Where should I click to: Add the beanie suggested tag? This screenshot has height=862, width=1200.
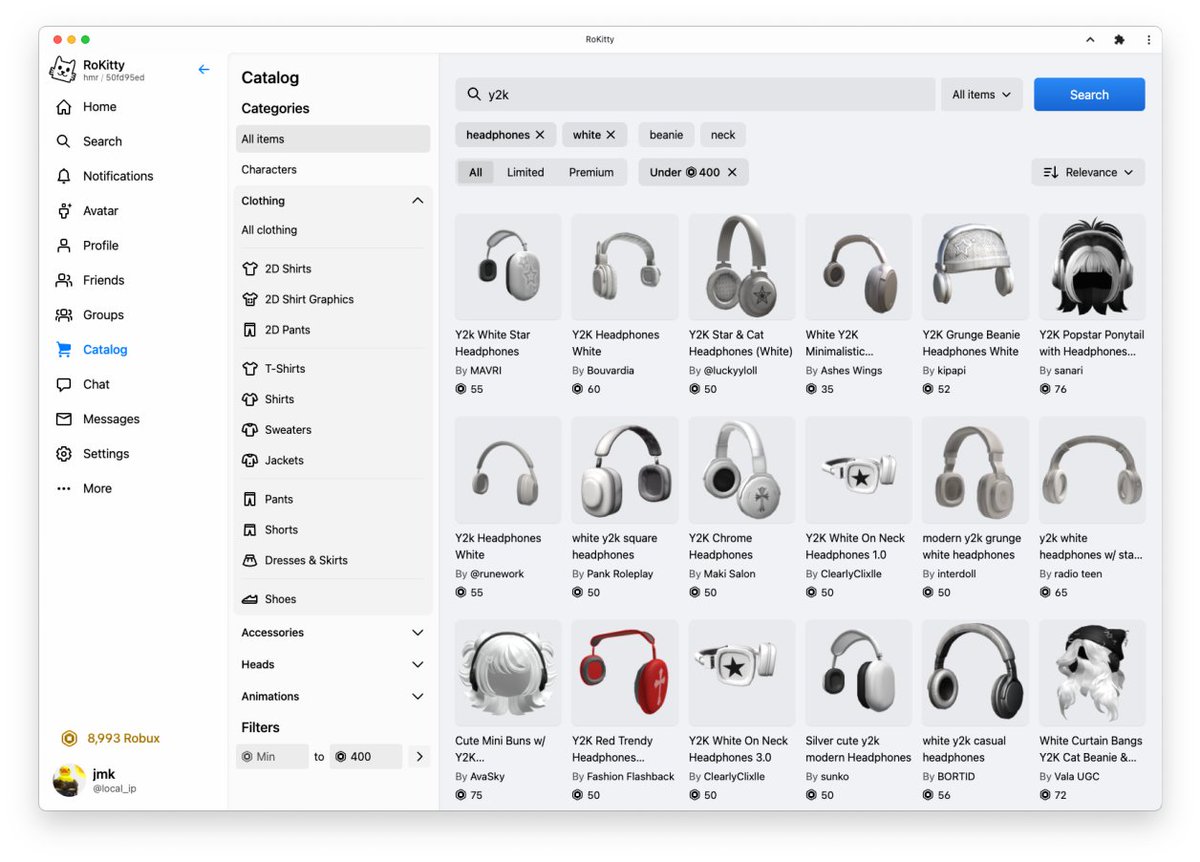[666, 135]
